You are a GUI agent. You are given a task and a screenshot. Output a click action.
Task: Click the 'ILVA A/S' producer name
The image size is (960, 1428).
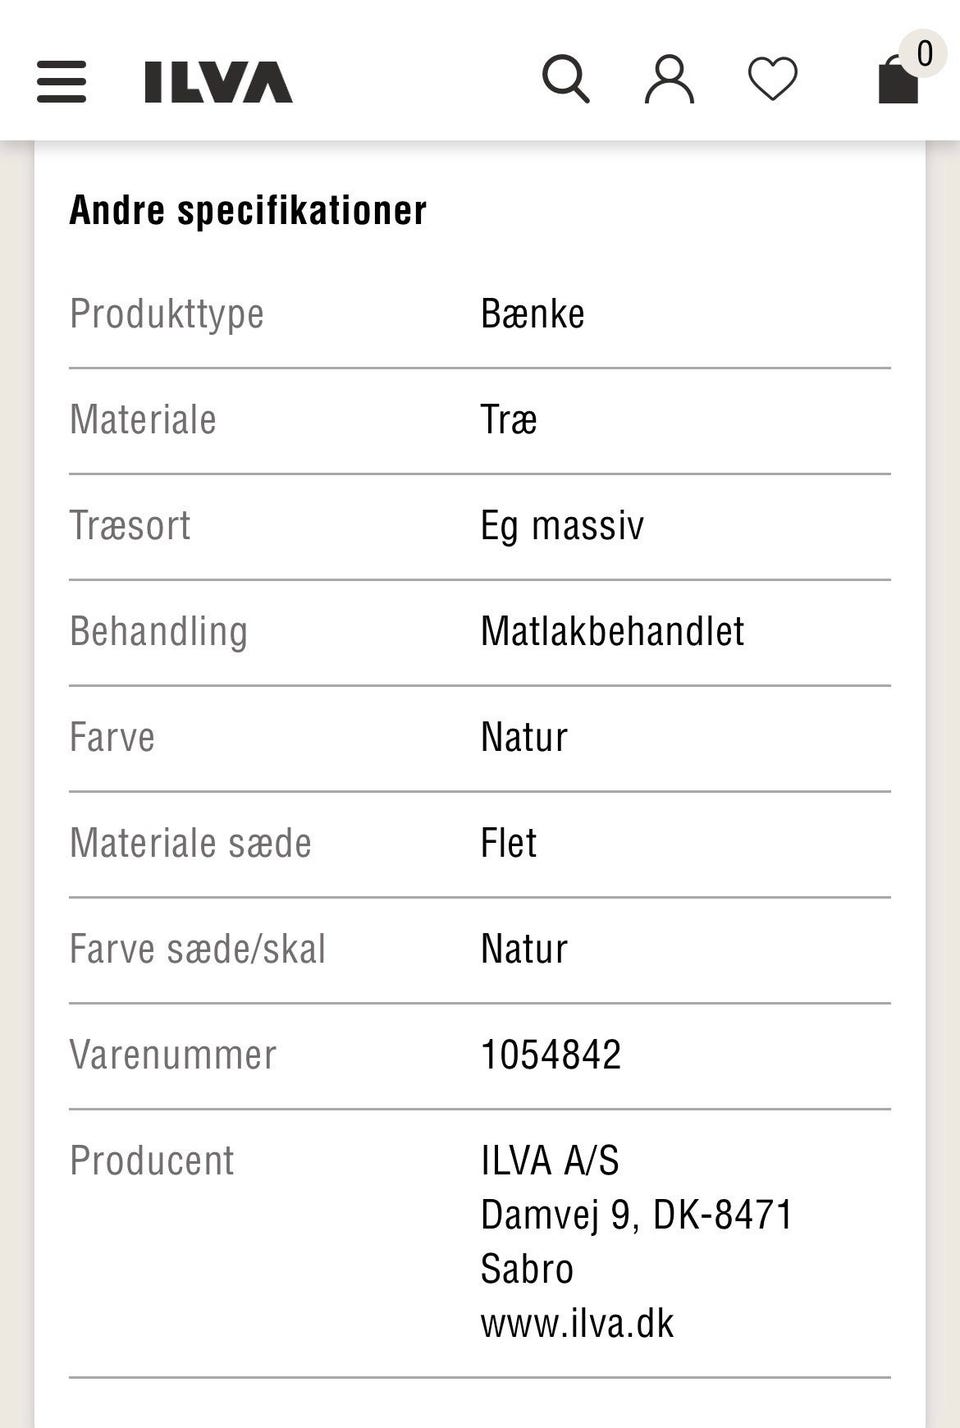tap(550, 1161)
